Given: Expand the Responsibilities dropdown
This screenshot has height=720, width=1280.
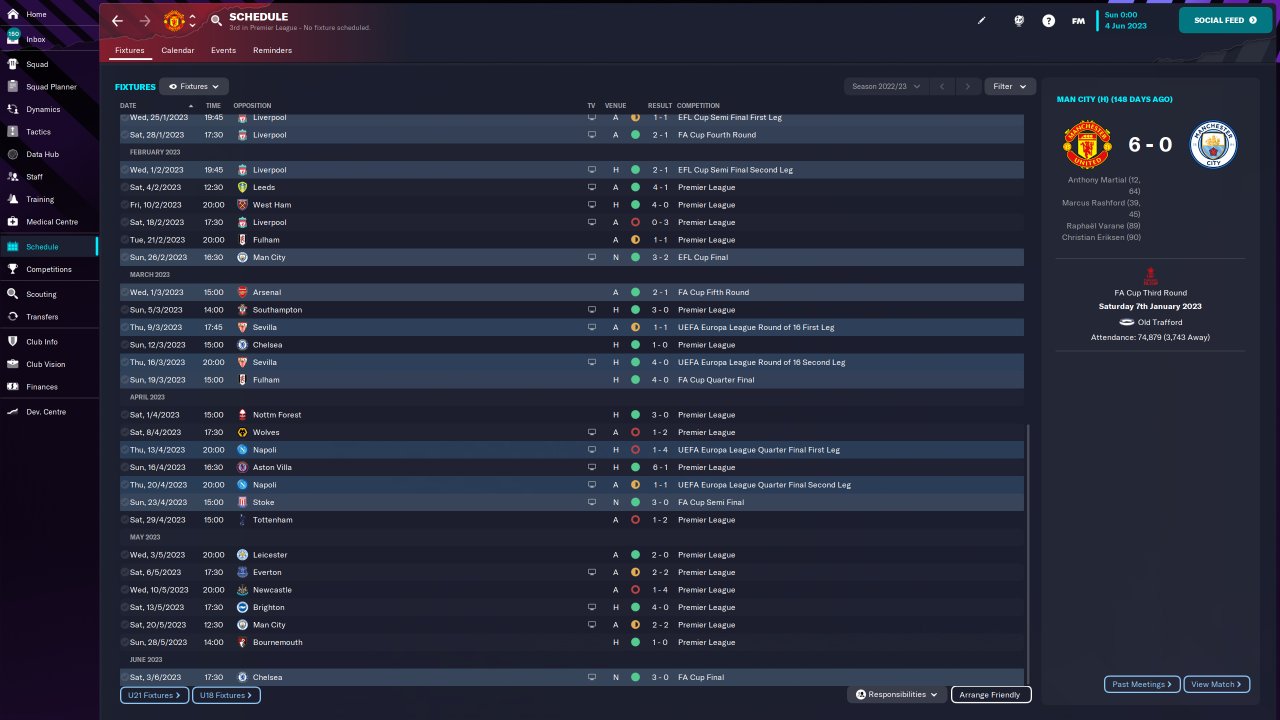Looking at the screenshot, I should click(898, 694).
